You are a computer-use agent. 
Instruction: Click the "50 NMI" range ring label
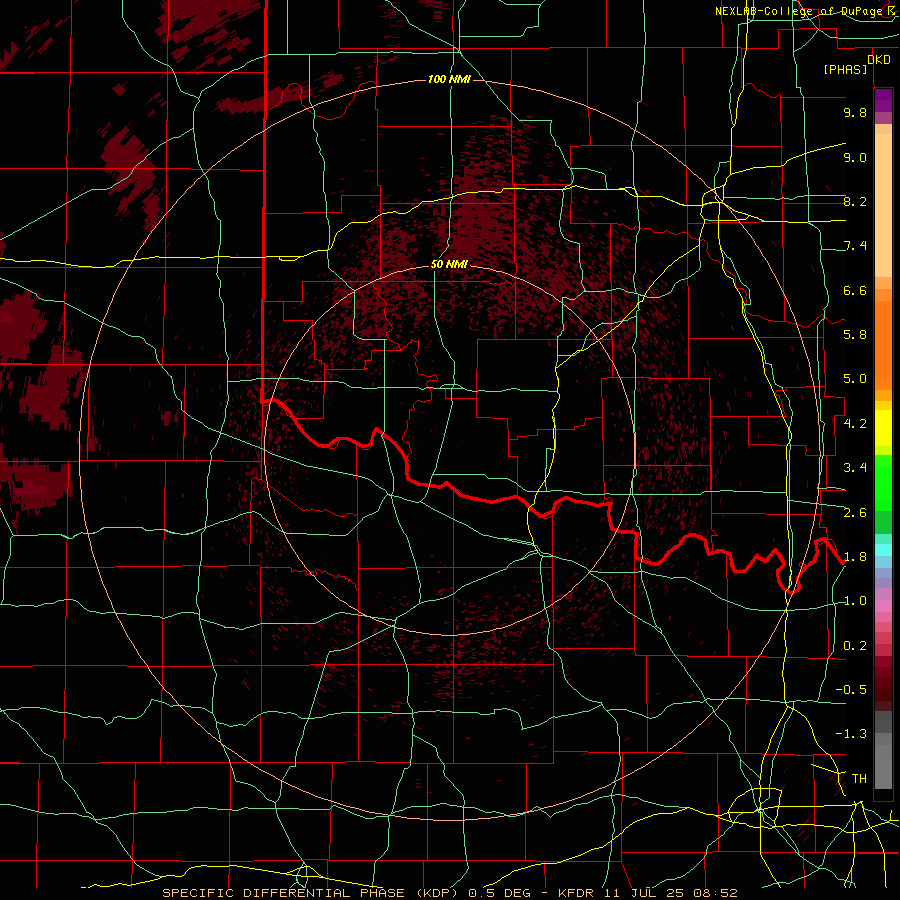click(449, 264)
